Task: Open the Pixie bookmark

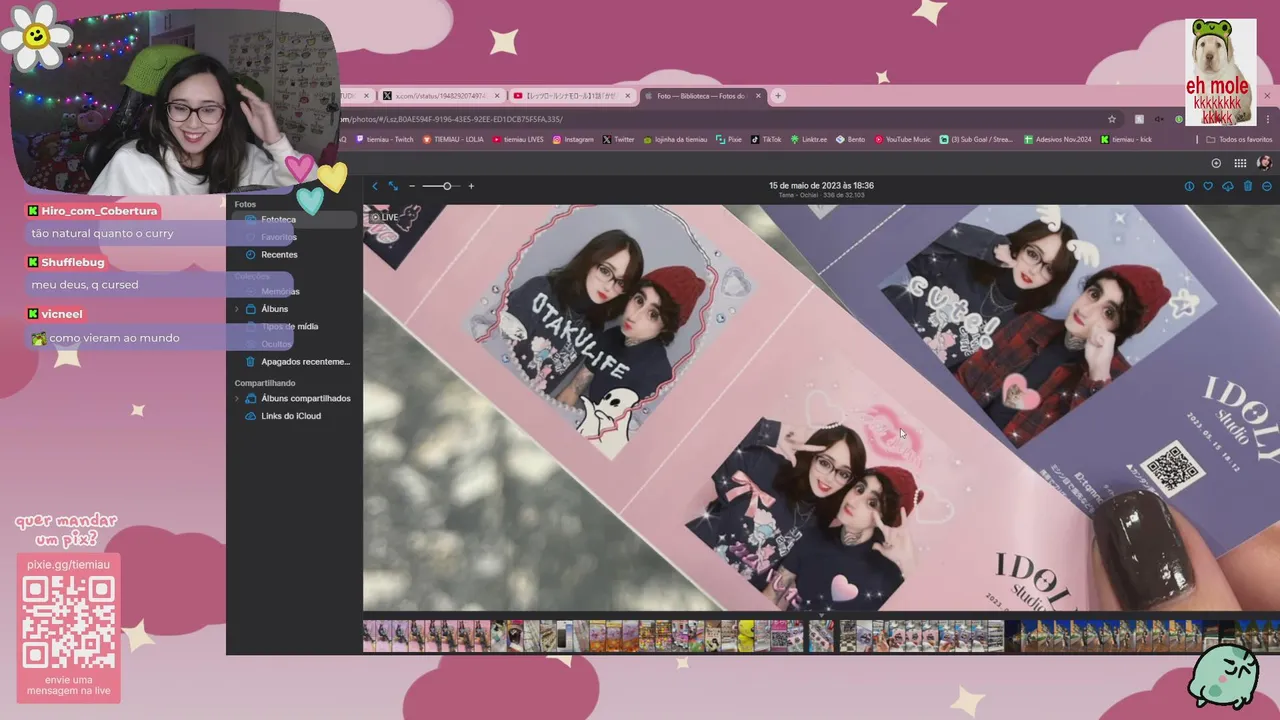Action: click(729, 140)
